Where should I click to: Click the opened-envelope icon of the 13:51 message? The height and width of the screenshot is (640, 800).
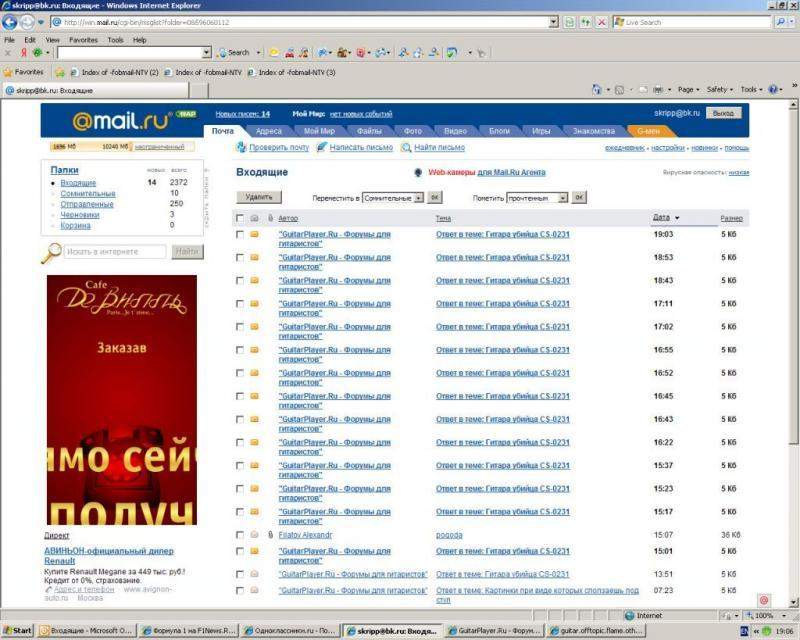(x=254, y=574)
